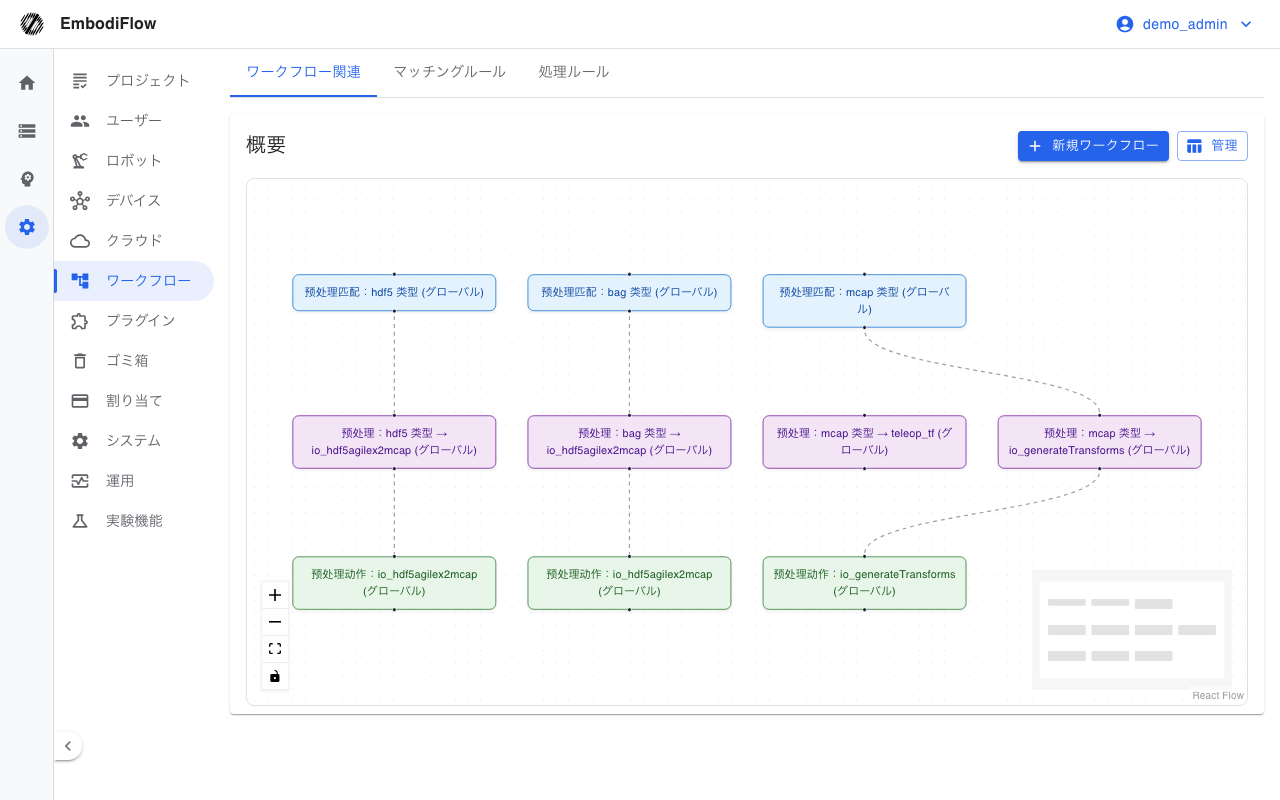Click the 運用 monitor icon

[x=80, y=481]
